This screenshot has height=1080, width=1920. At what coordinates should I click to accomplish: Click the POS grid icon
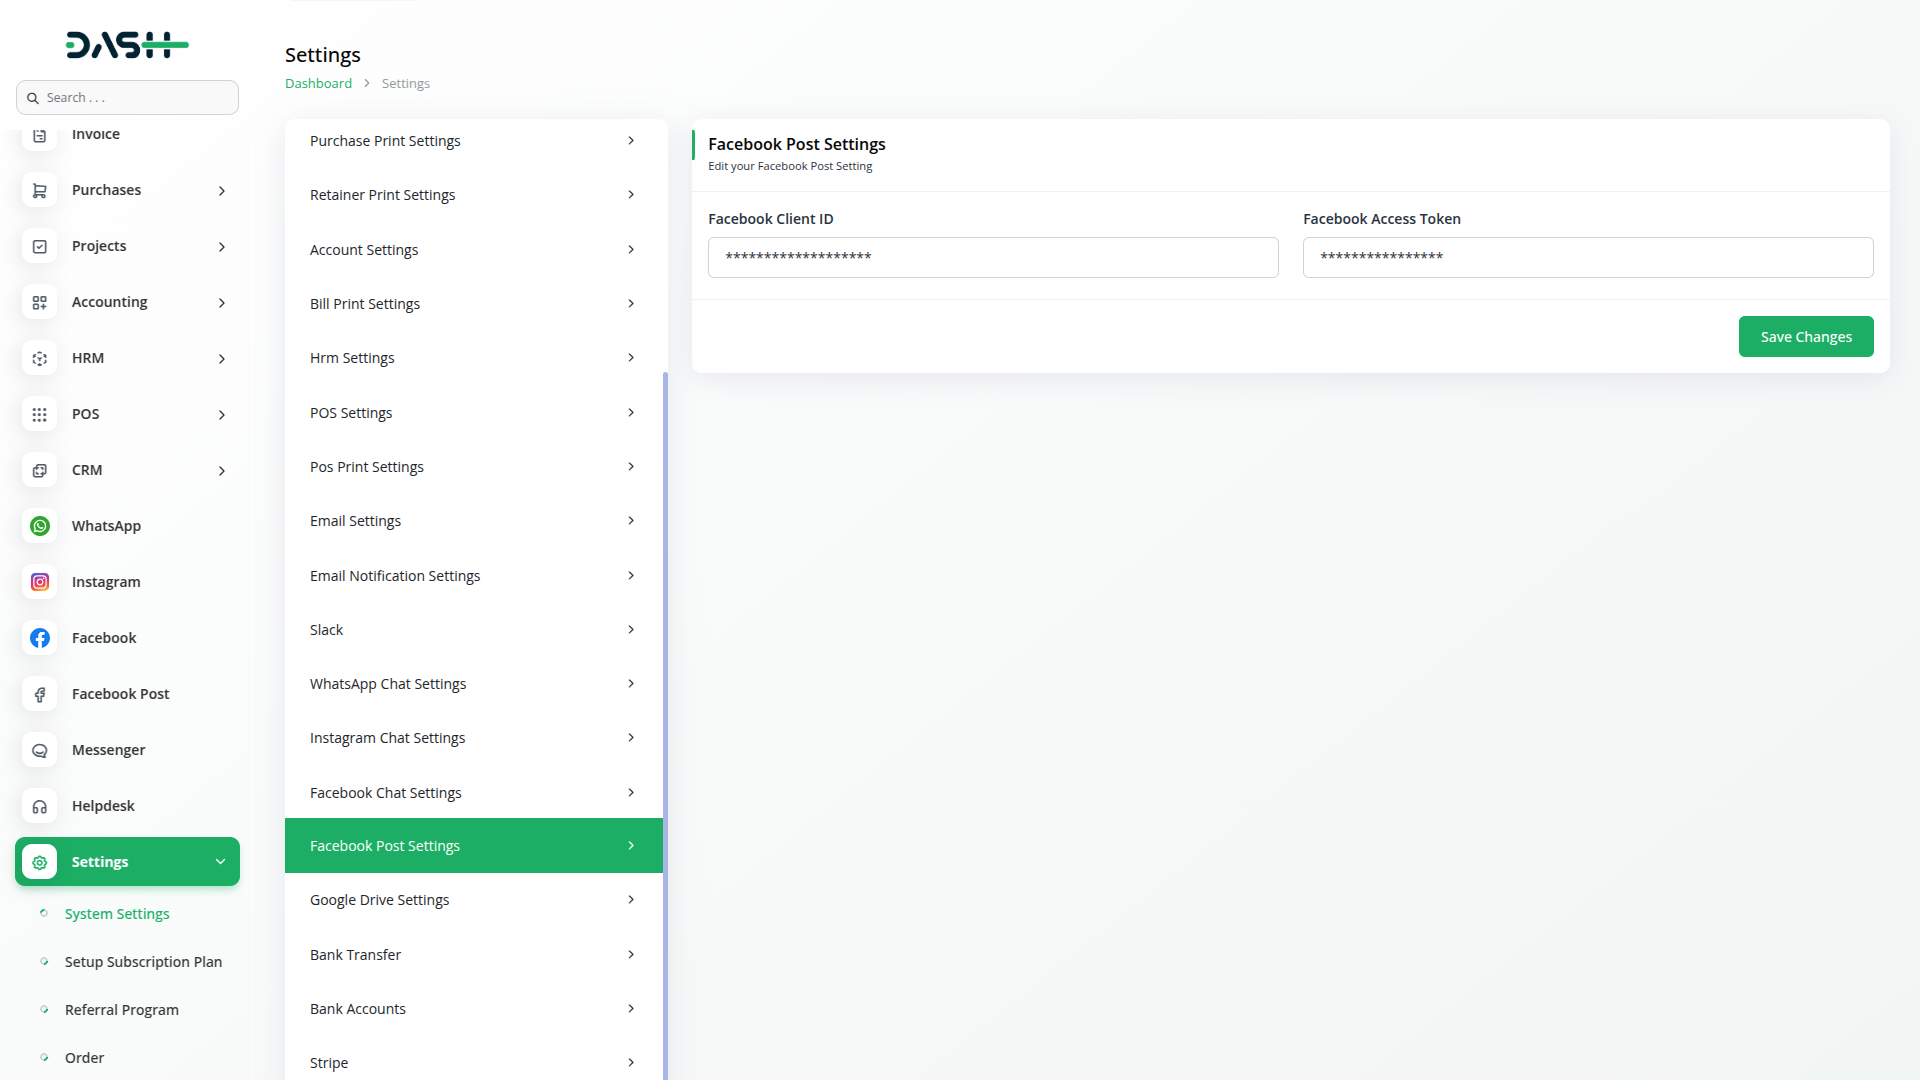point(40,414)
